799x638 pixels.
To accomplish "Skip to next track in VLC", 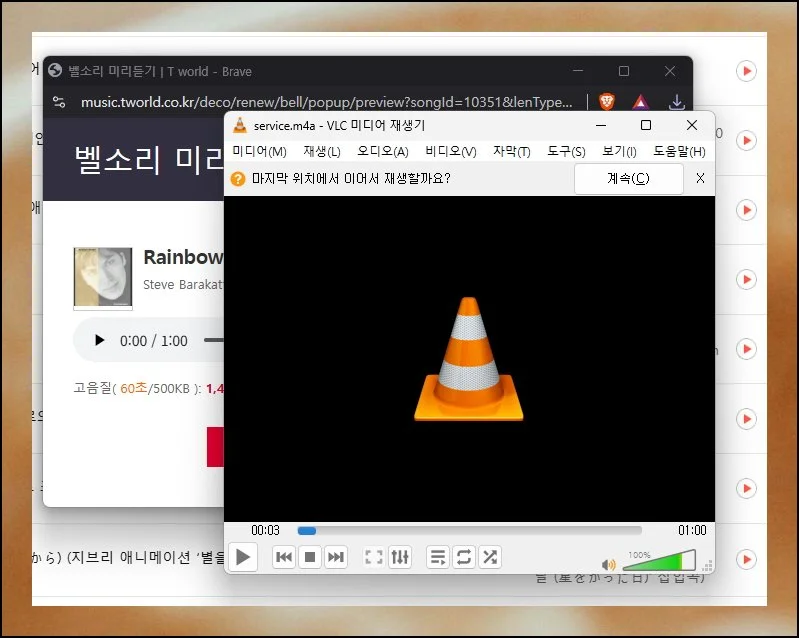I will [336, 557].
